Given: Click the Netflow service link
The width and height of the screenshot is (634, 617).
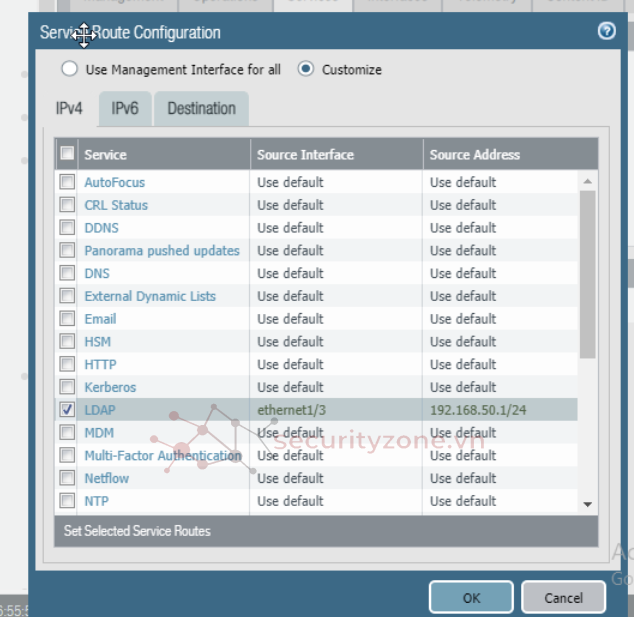Looking at the screenshot, I should pyautogui.click(x=107, y=478).
